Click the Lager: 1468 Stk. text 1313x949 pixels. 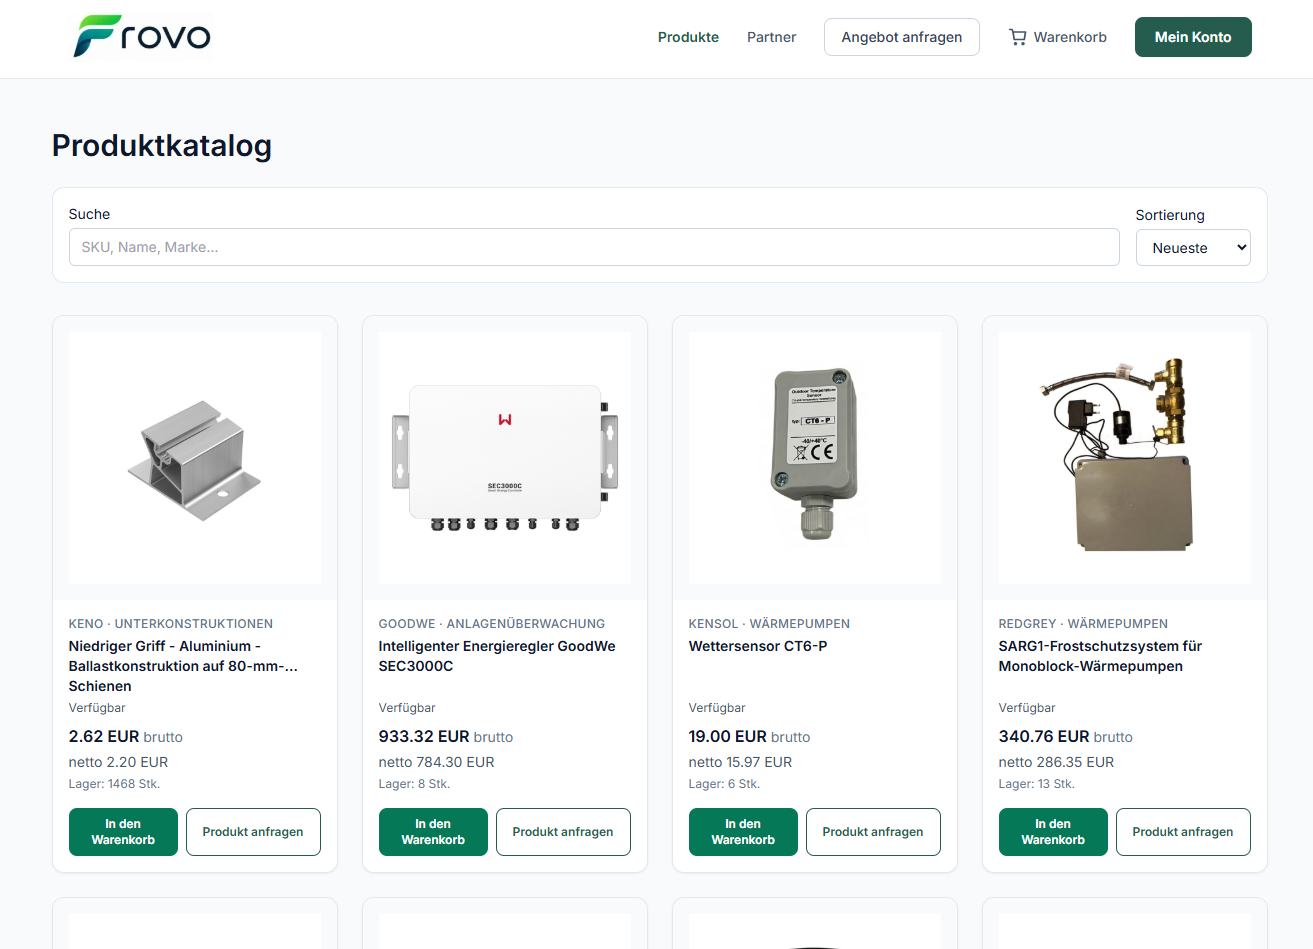114,784
